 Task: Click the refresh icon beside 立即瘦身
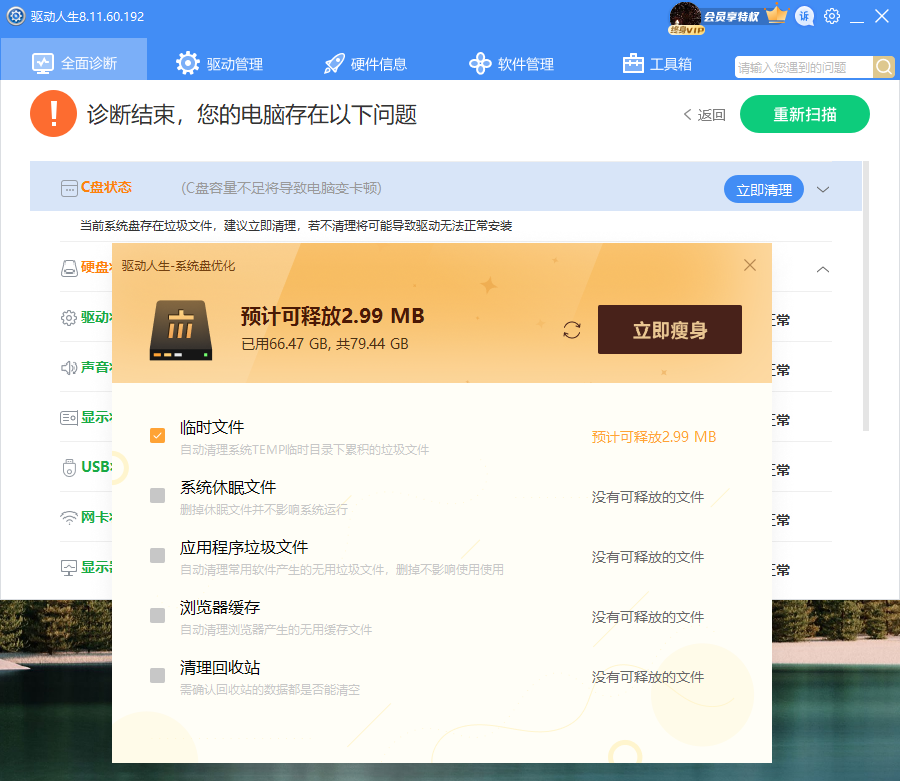(572, 330)
